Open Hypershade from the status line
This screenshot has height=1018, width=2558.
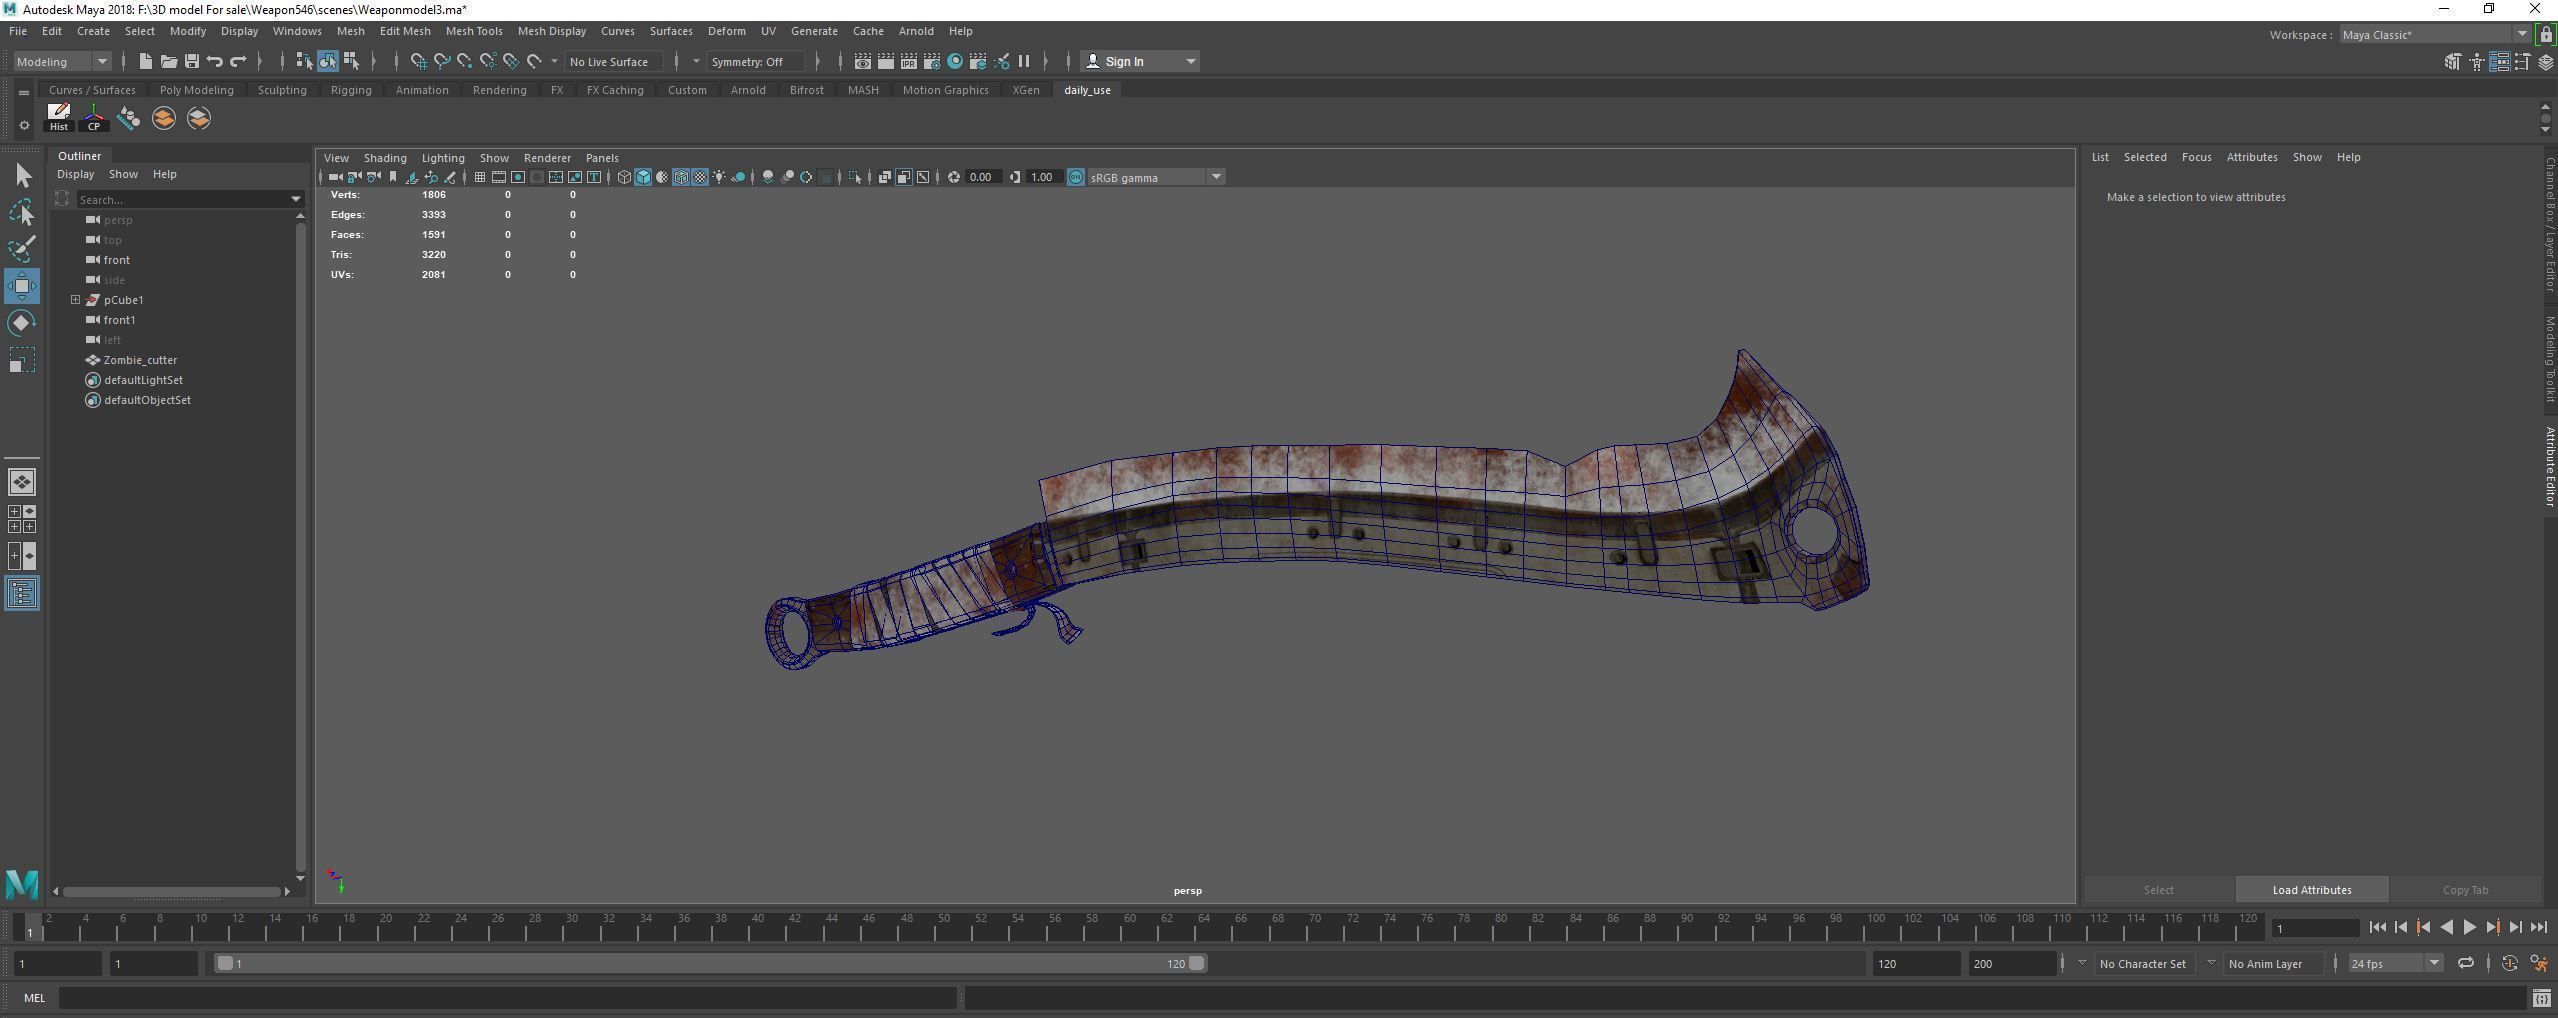[955, 61]
